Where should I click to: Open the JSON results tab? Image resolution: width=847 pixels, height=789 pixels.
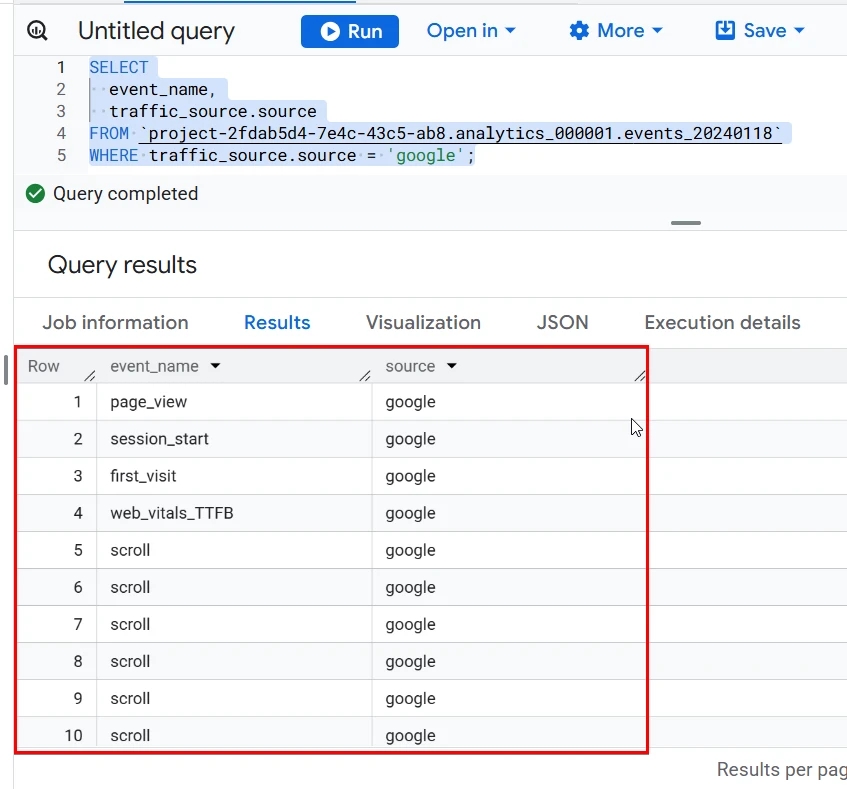click(562, 322)
